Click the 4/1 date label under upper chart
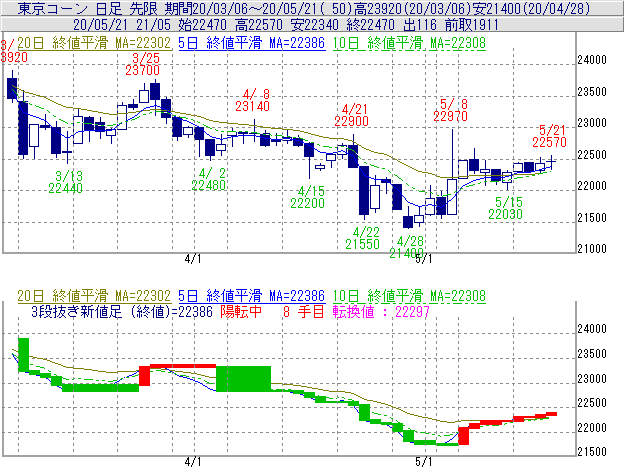 tap(193, 259)
